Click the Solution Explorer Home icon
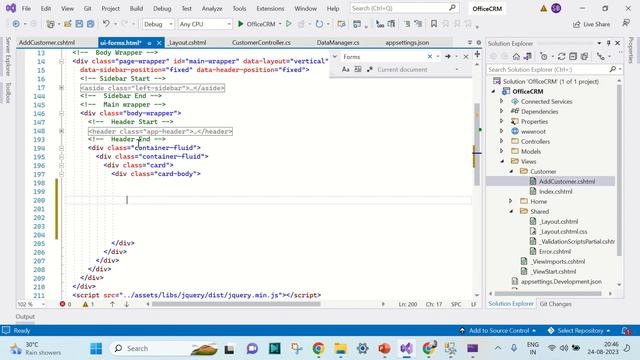 point(516,56)
